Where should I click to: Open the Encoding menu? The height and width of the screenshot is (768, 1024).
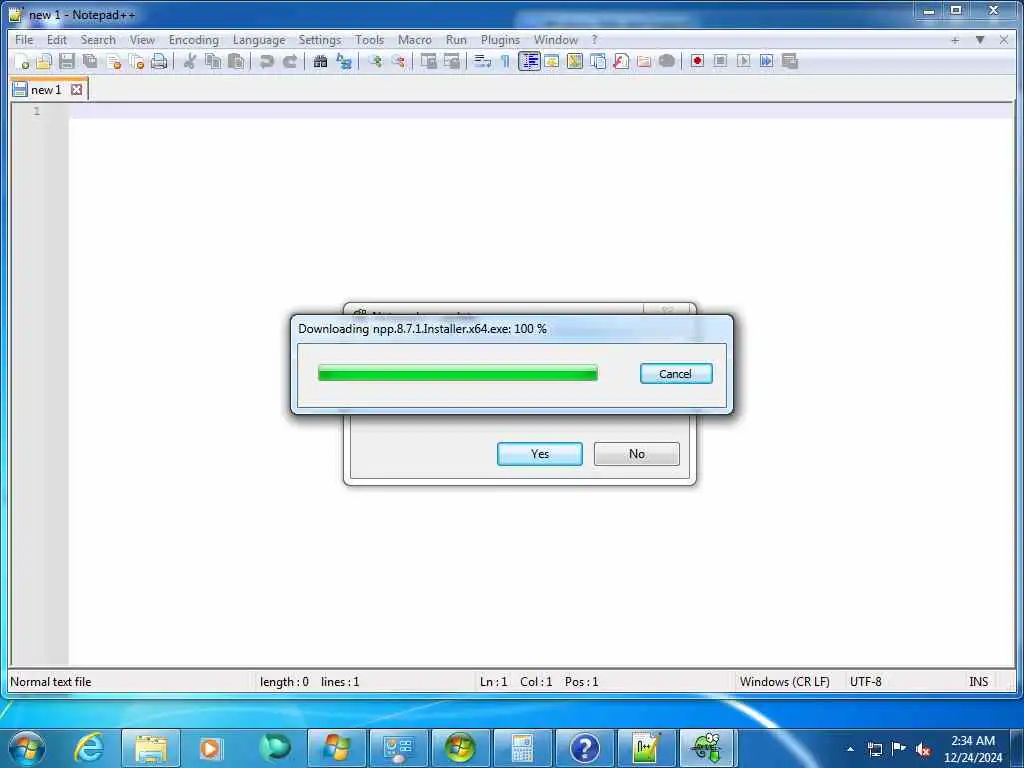(193, 40)
